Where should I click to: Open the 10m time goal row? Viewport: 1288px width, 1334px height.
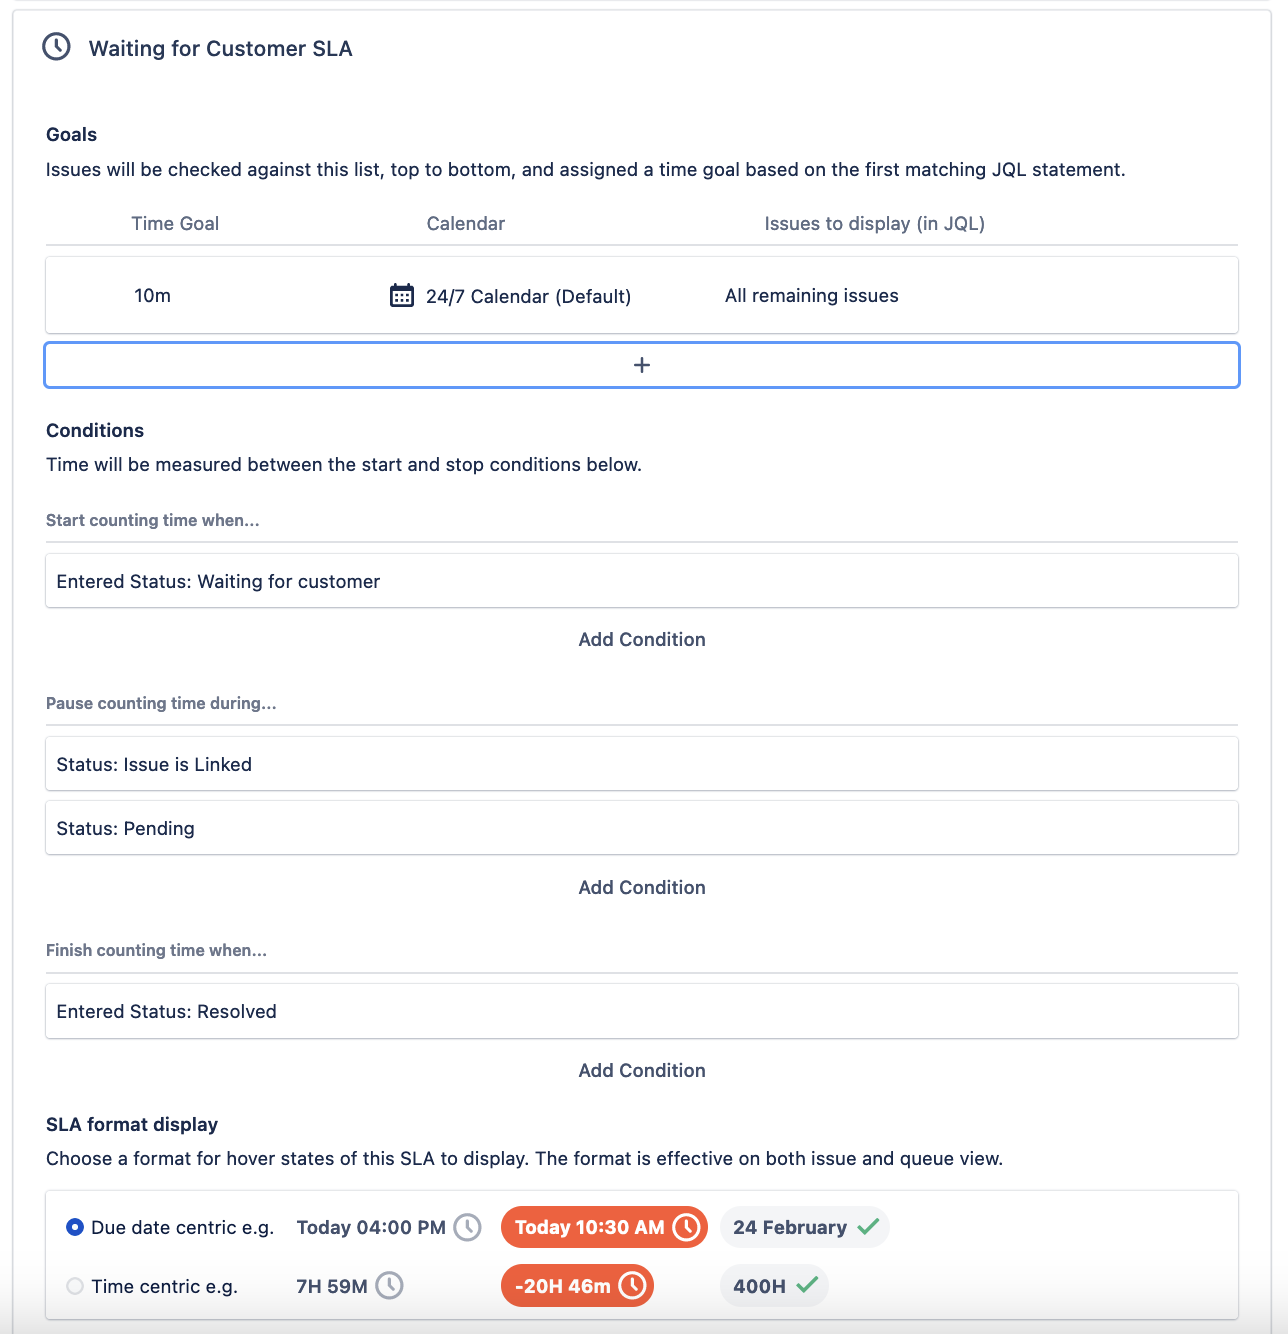(642, 295)
